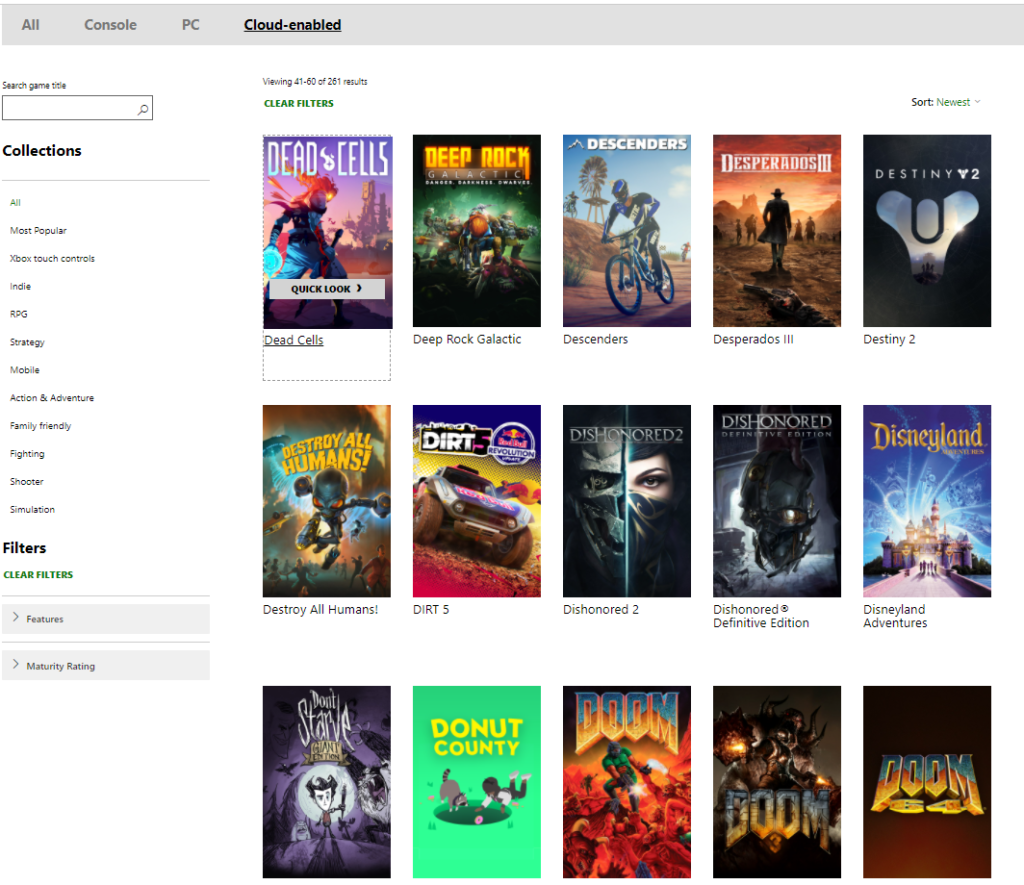Select the Descenders game cover

click(x=626, y=231)
